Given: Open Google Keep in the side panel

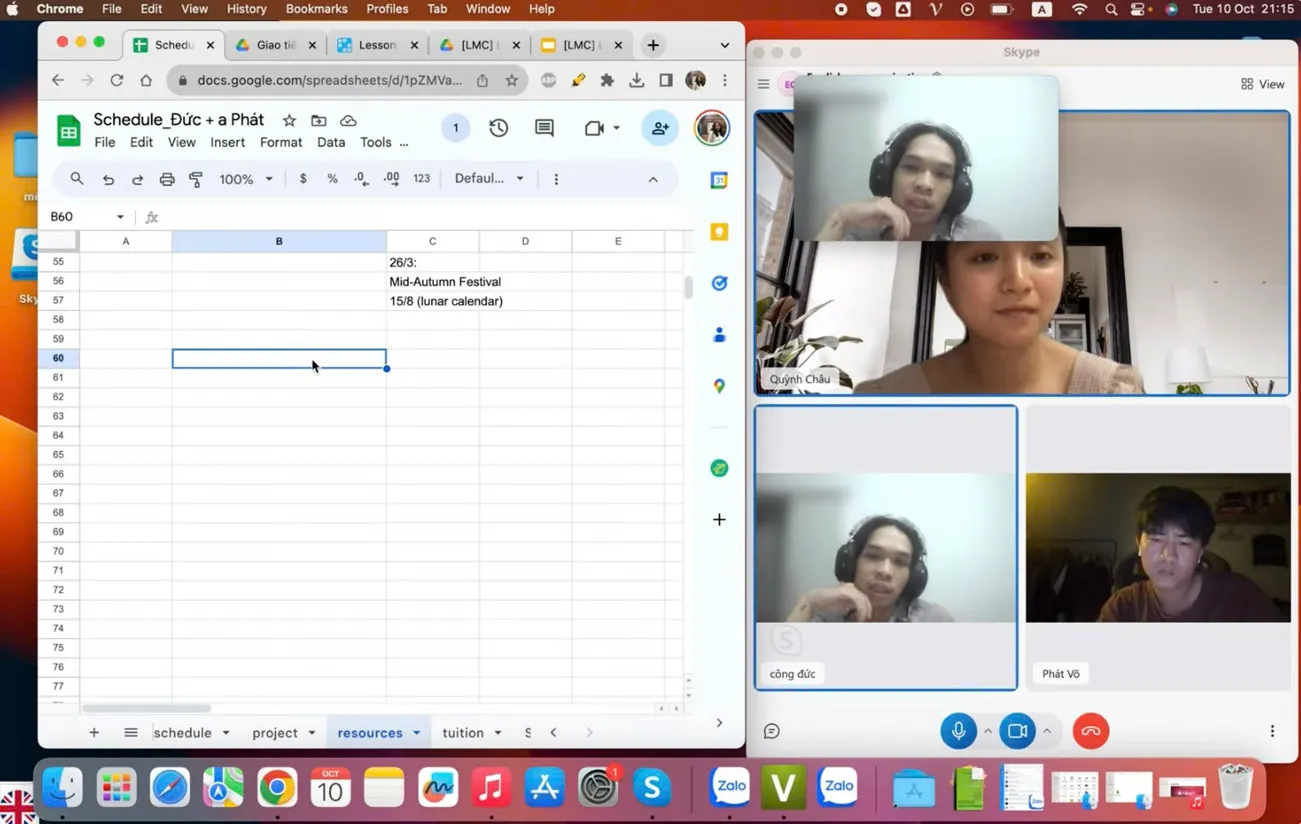Looking at the screenshot, I should pyautogui.click(x=719, y=231).
